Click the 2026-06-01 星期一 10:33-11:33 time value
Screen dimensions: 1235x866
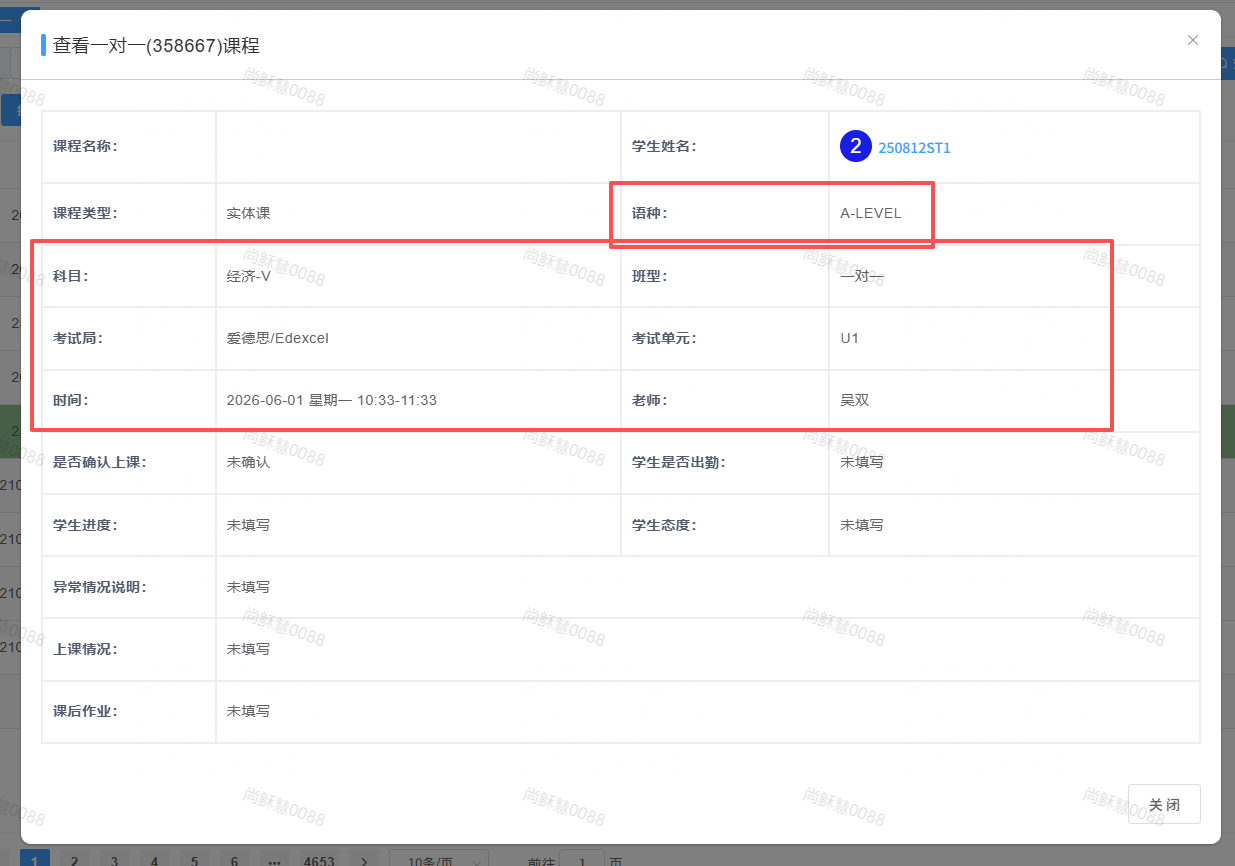[332, 400]
